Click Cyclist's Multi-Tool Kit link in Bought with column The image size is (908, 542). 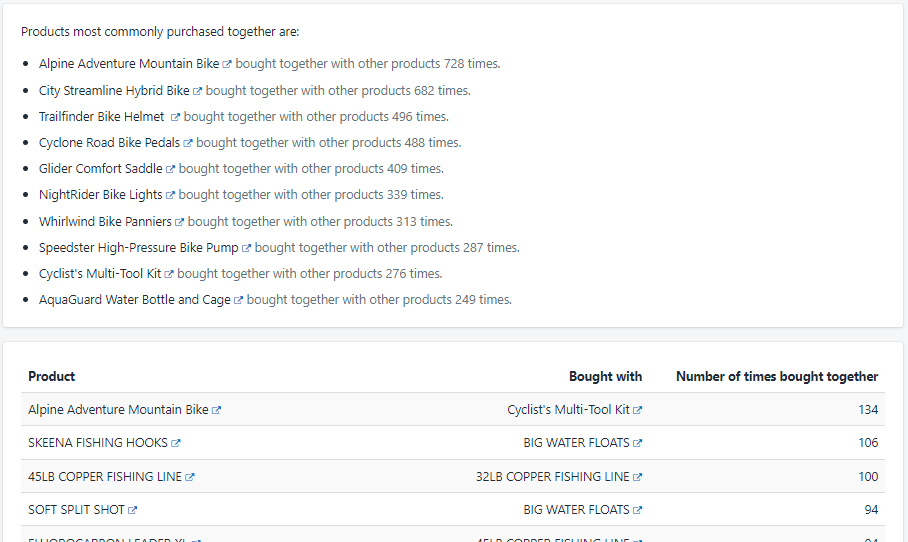pos(568,410)
